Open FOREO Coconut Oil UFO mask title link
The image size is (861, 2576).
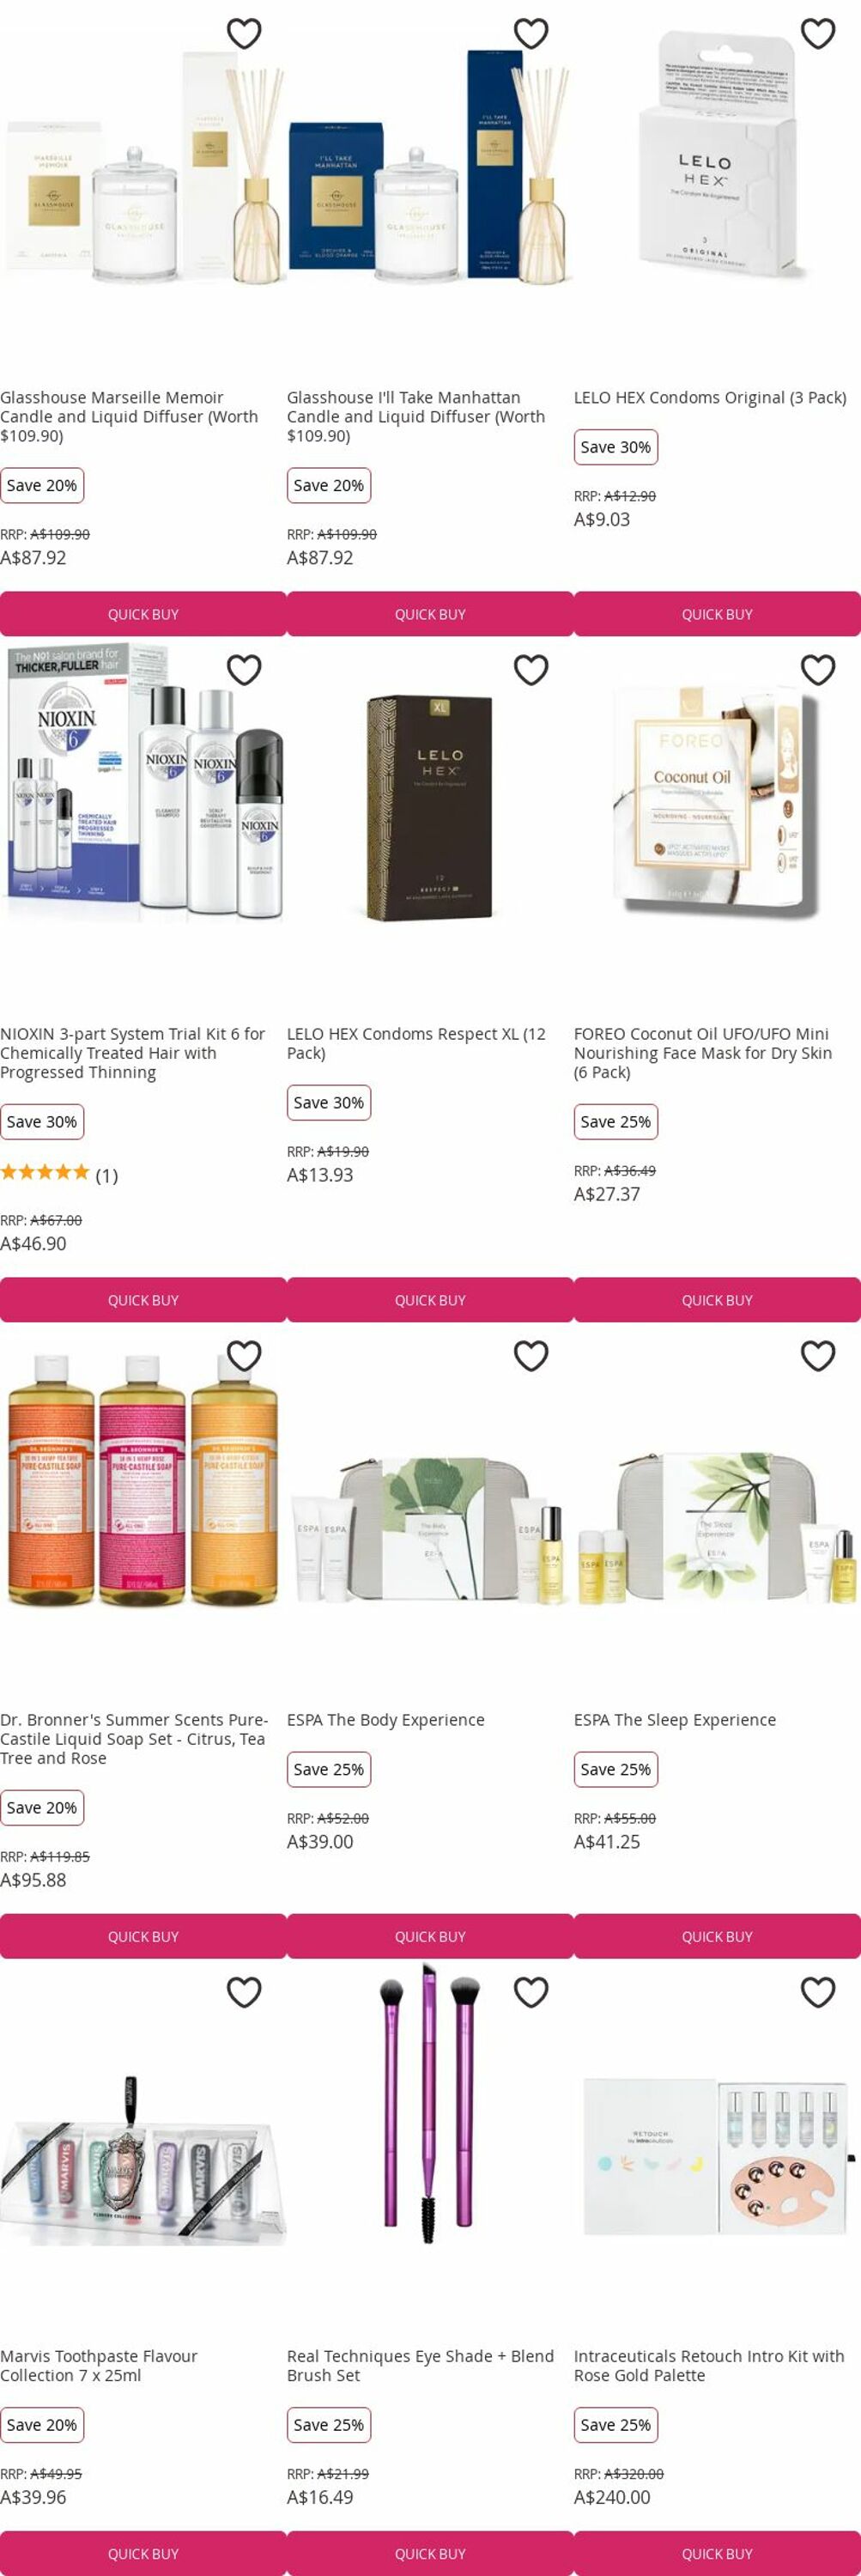[703, 1053]
